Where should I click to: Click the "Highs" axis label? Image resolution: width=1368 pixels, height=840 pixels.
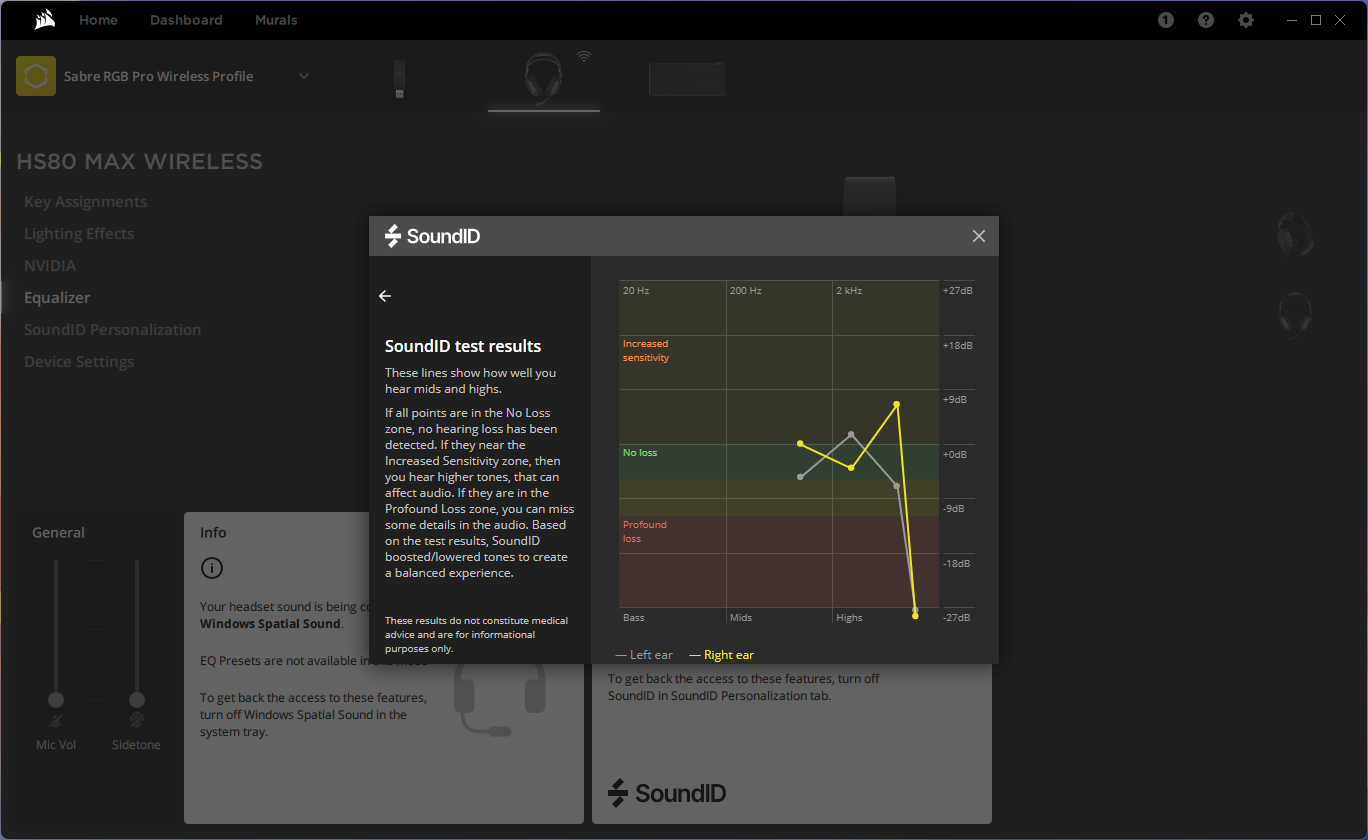click(849, 618)
